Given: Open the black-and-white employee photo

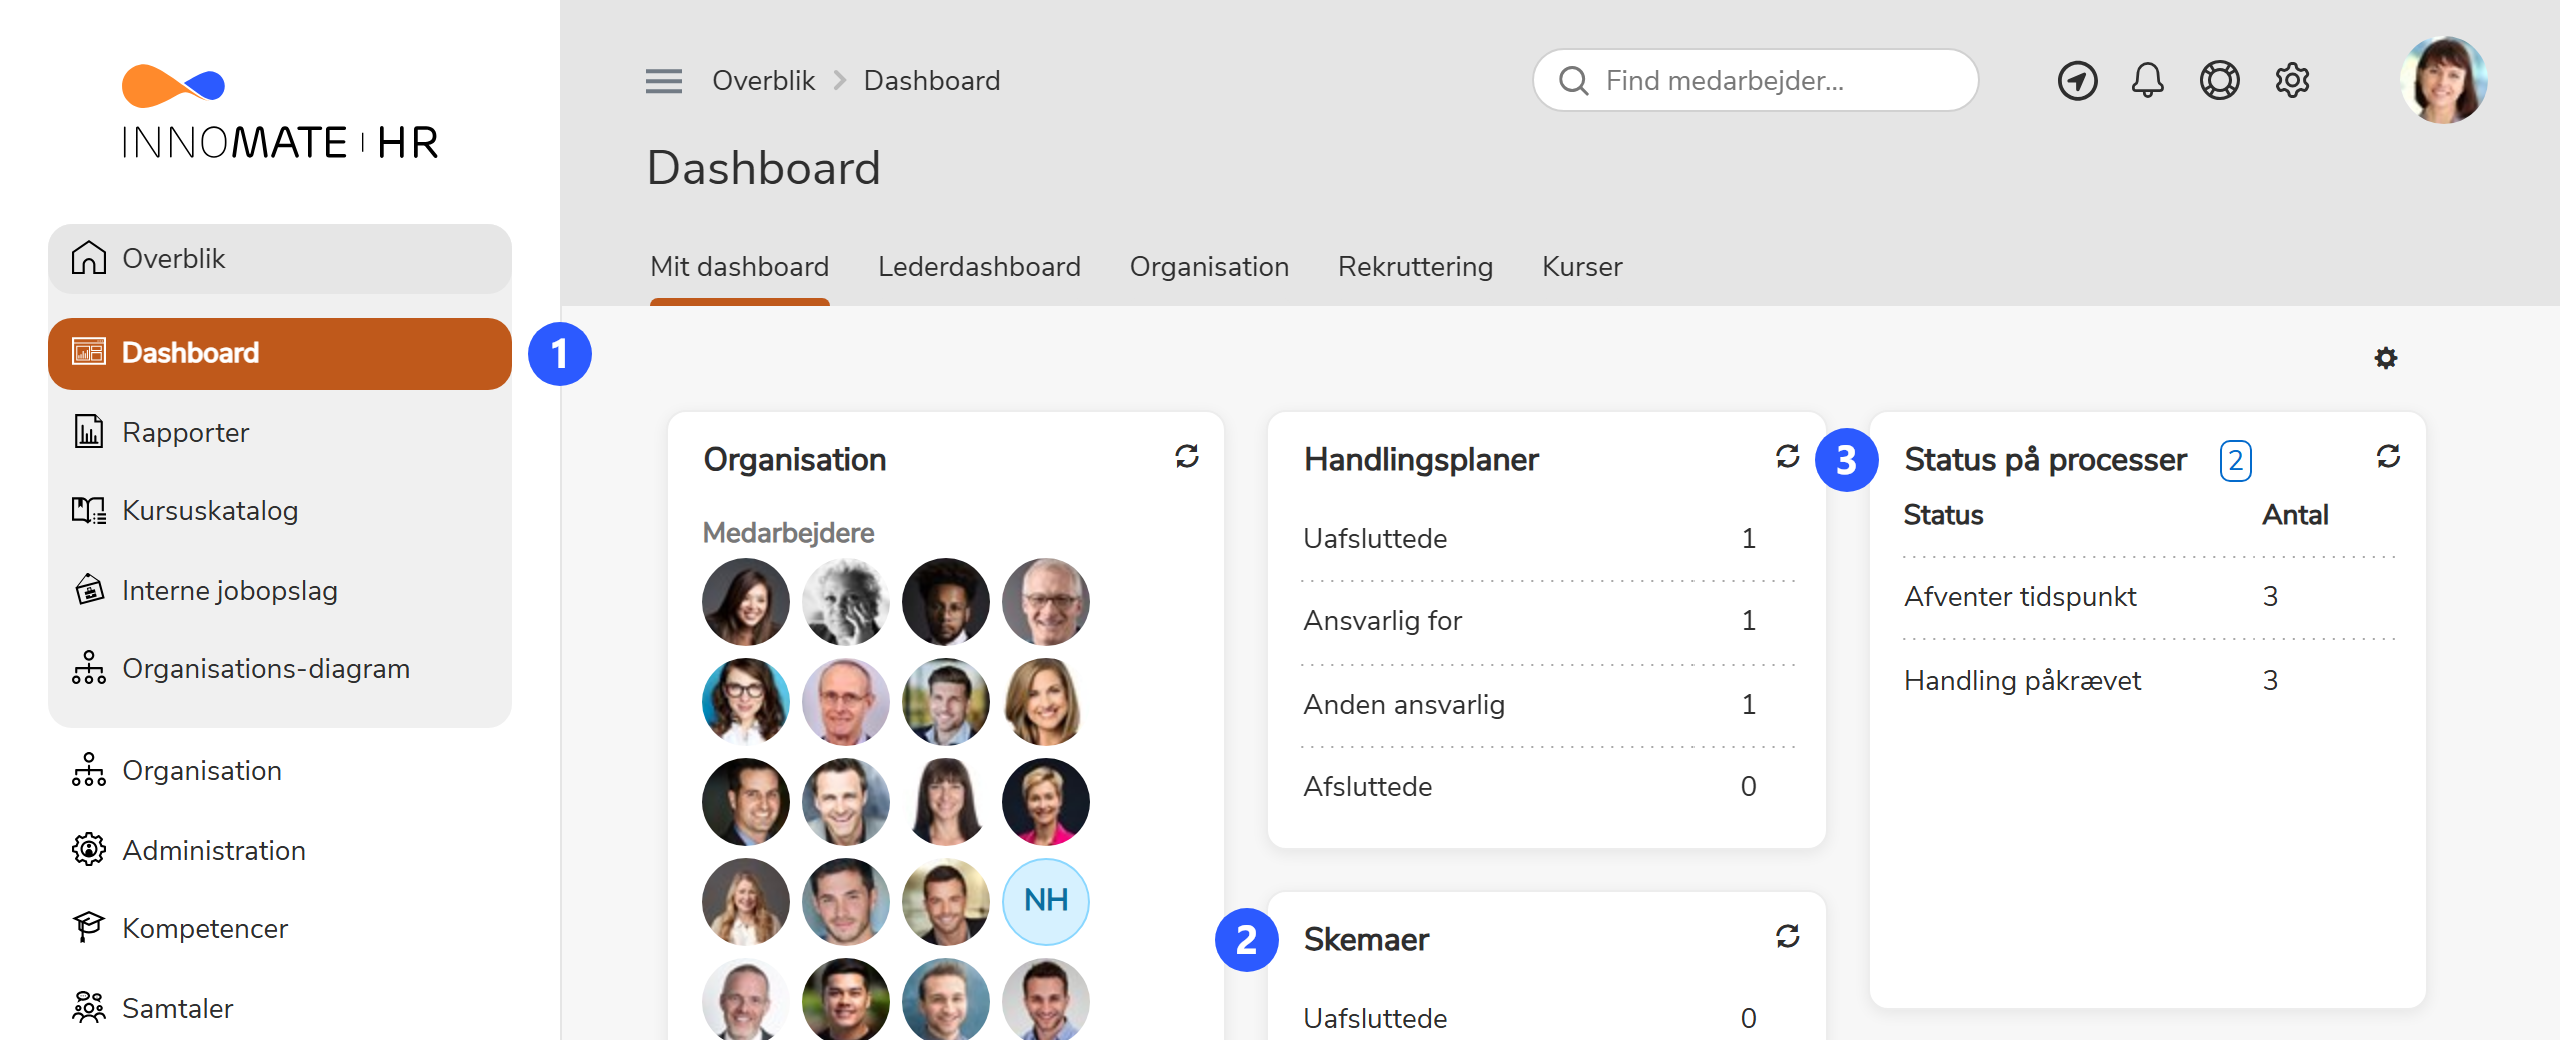Looking at the screenshot, I should 845,601.
